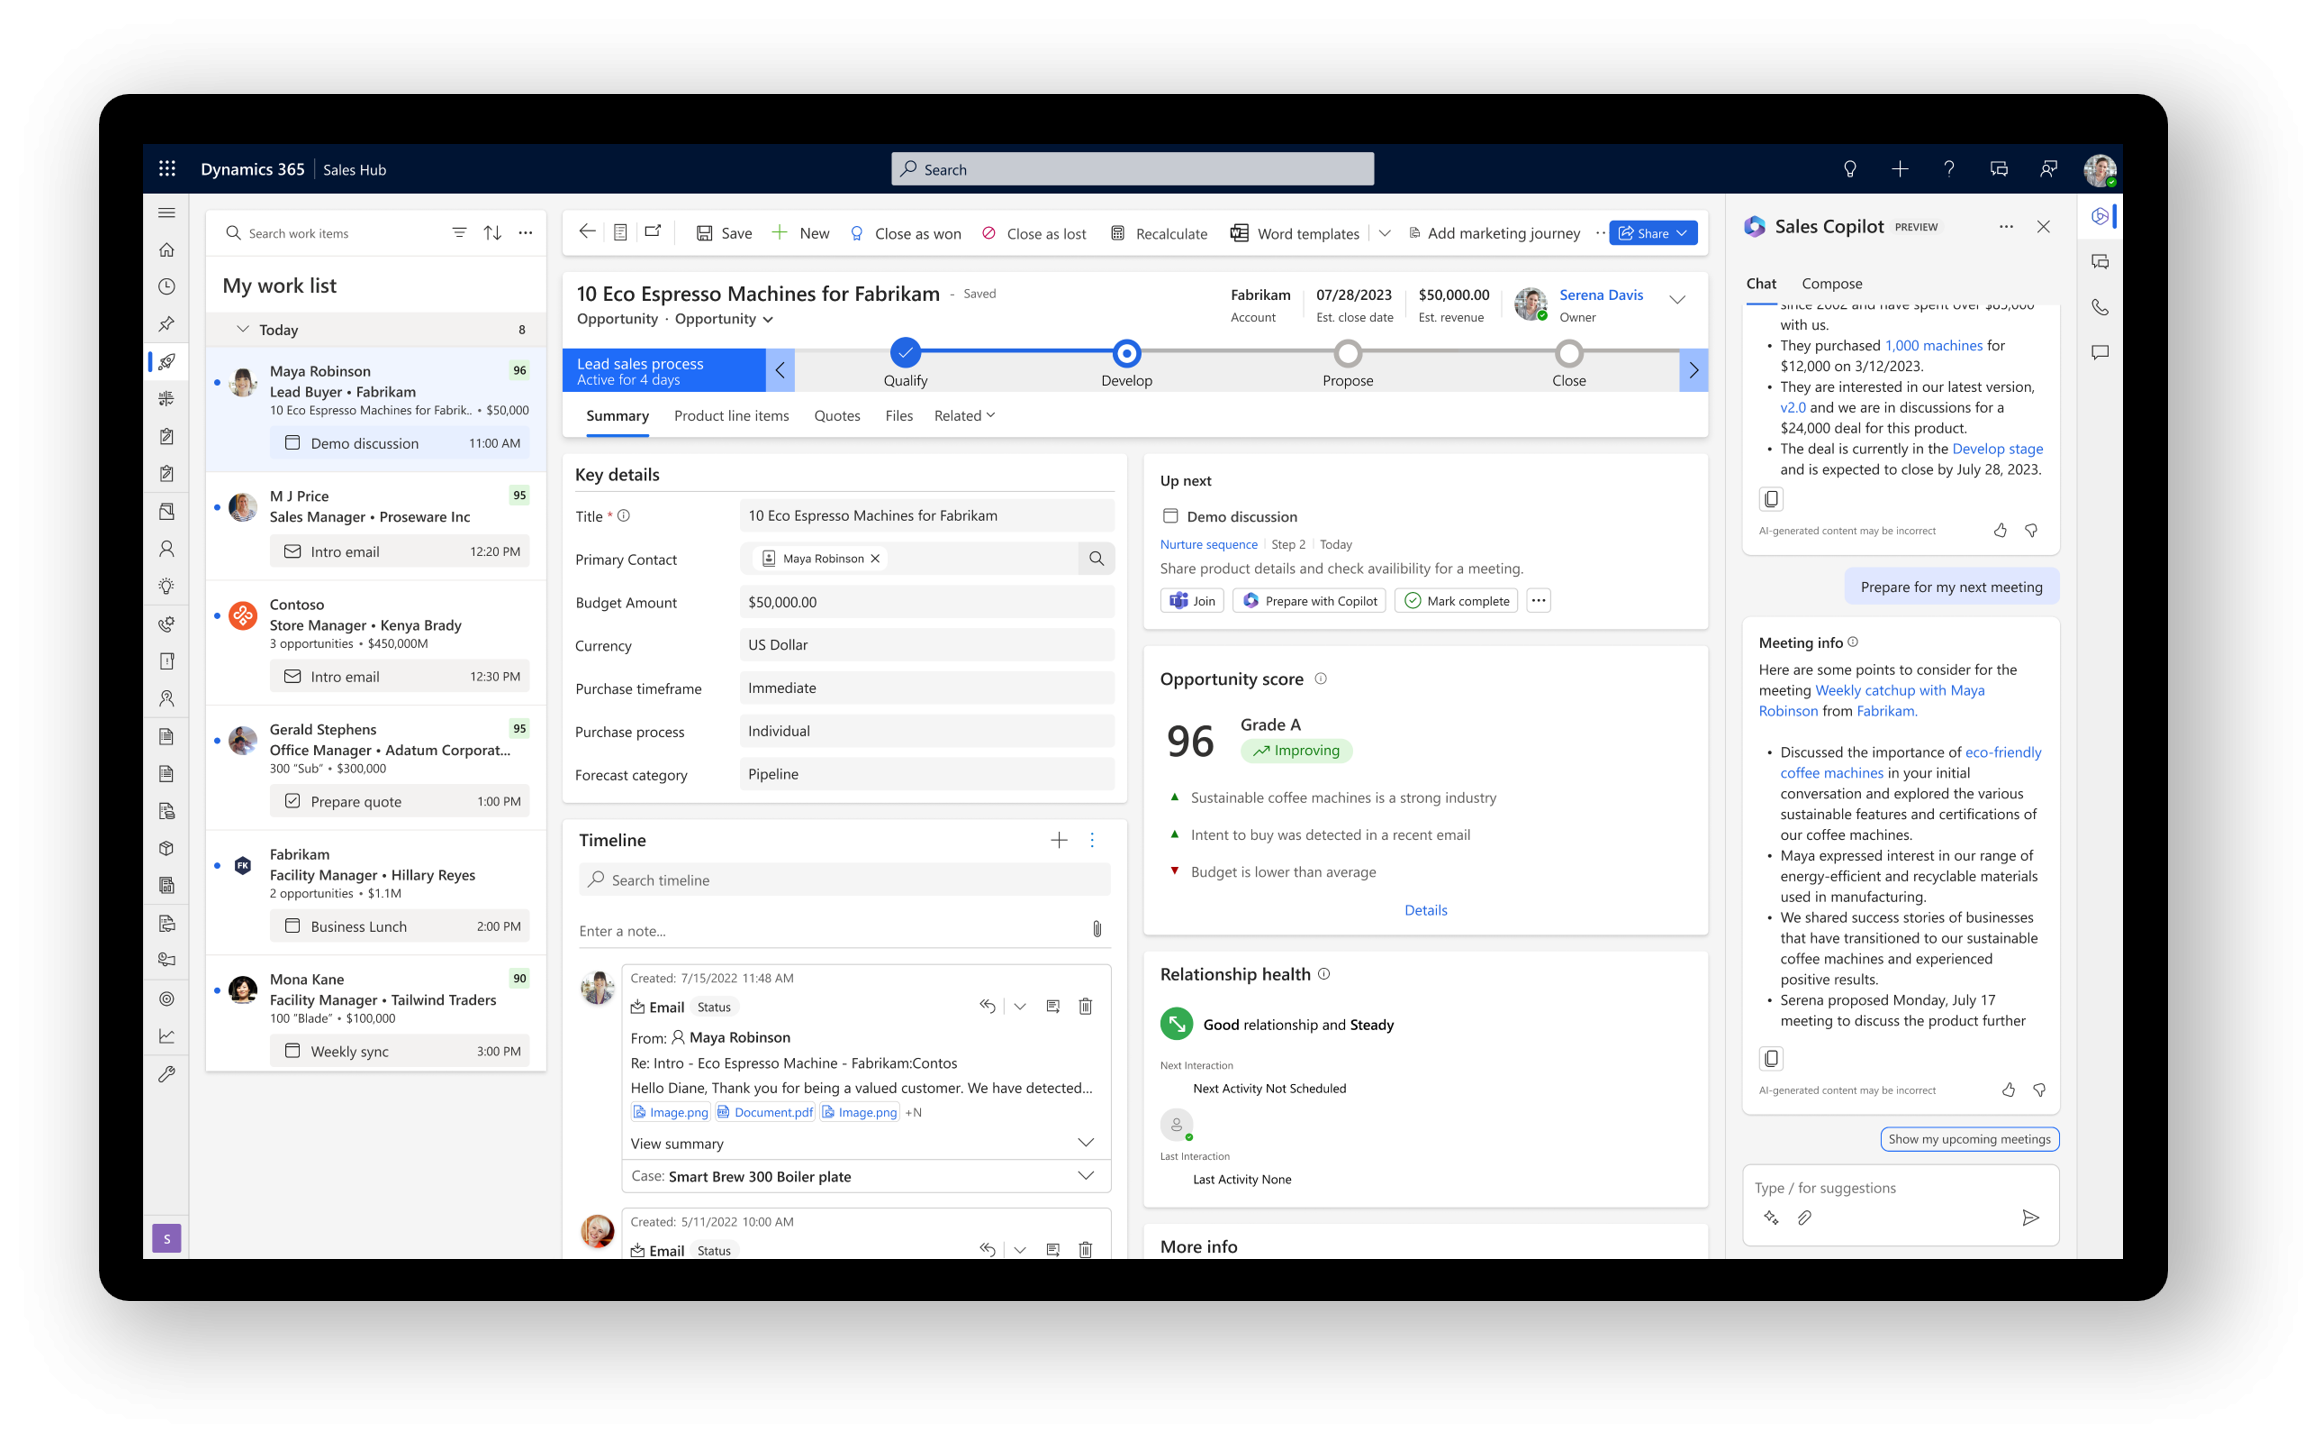2322x1443 pixels.
Task: Mark Prepare quote task checkbox
Action: click(292, 801)
